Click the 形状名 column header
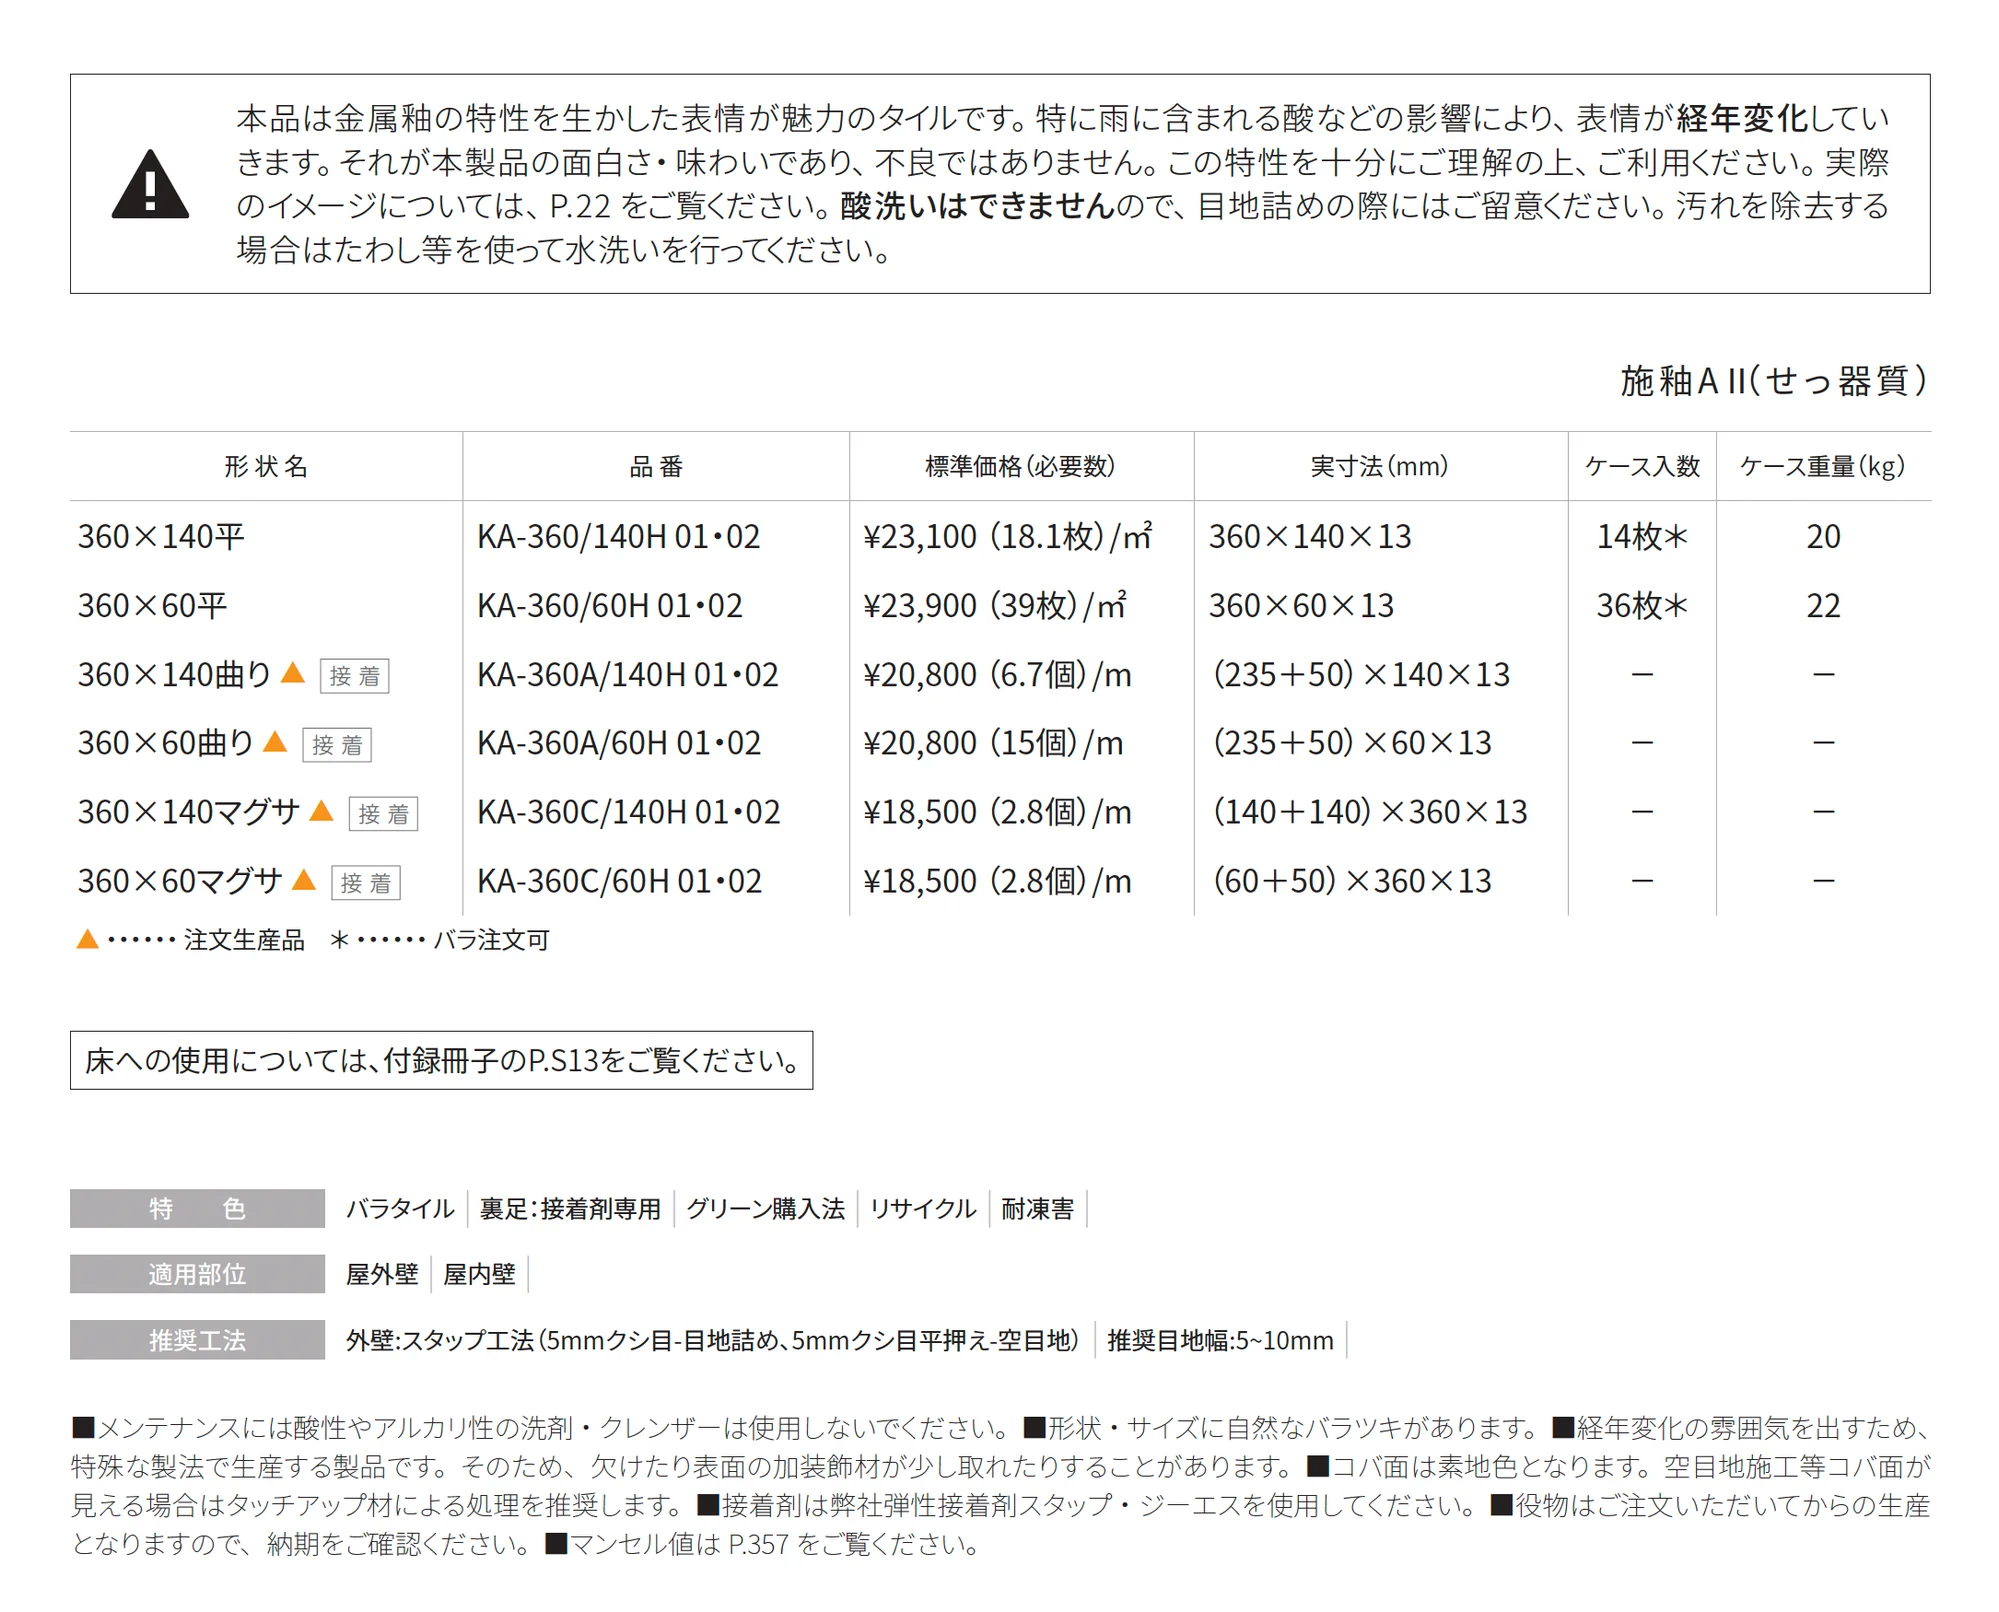This screenshot has width=1999, height=1612. (266, 466)
